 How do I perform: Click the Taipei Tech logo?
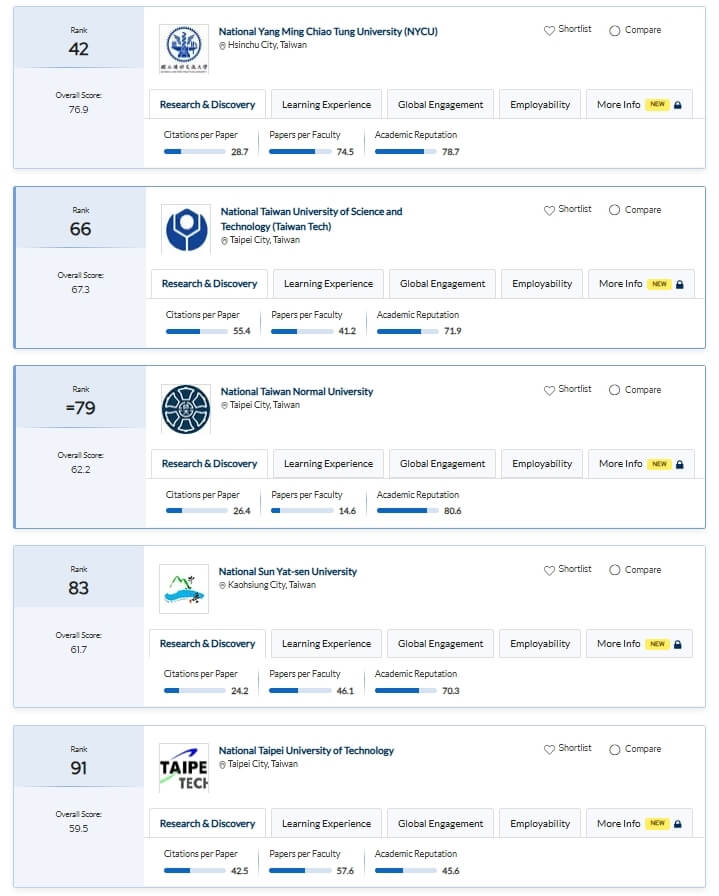183,768
